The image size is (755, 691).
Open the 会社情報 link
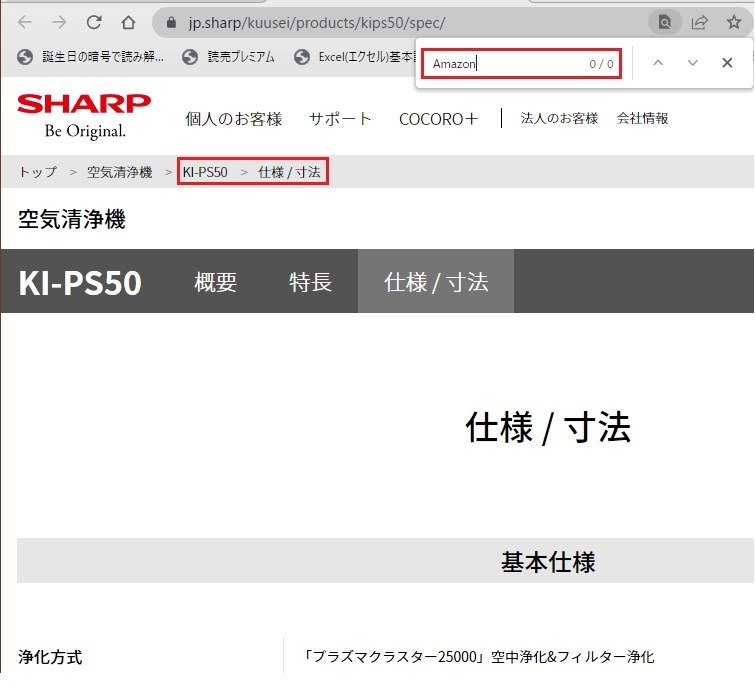[643, 118]
